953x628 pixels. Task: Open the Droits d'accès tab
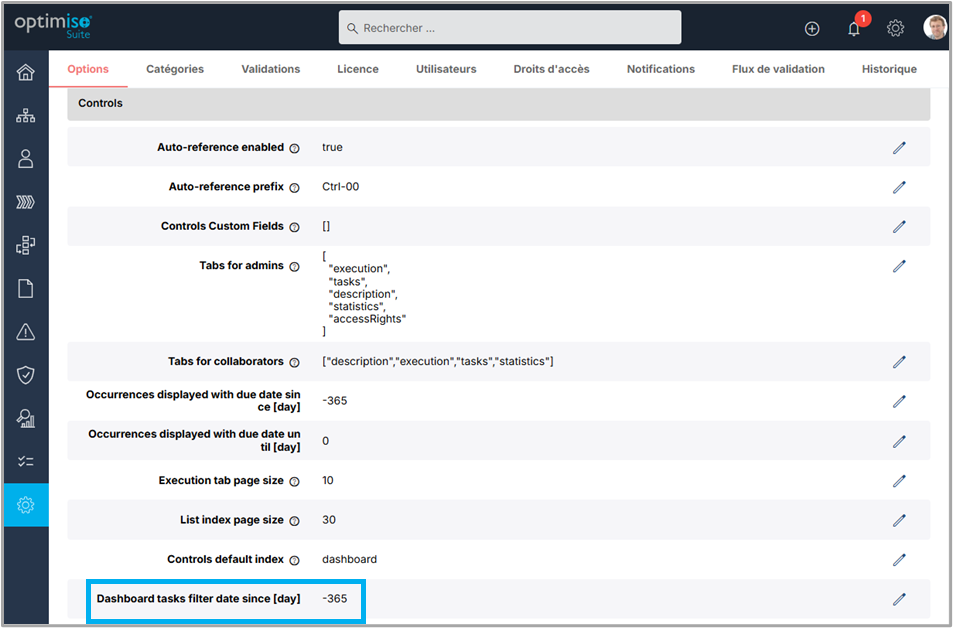(x=551, y=69)
